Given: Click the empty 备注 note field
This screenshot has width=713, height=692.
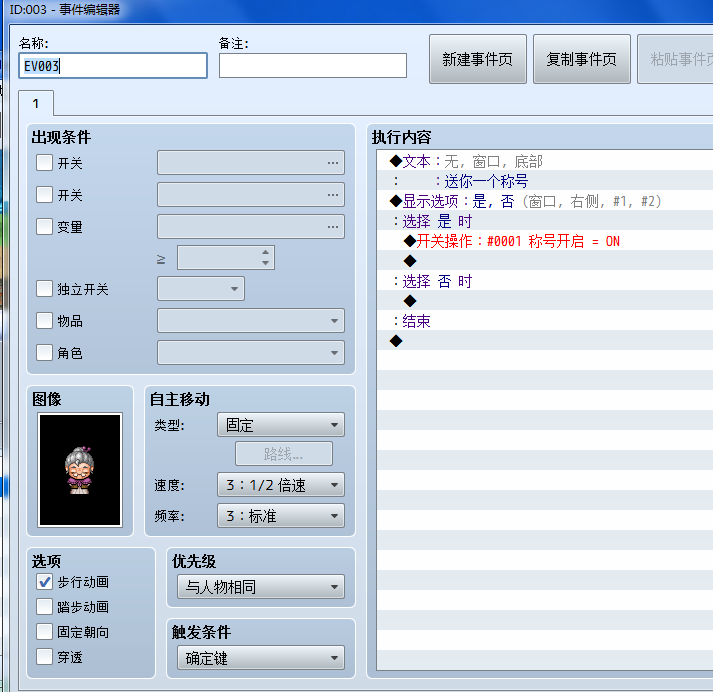Looking at the screenshot, I should (x=312, y=66).
